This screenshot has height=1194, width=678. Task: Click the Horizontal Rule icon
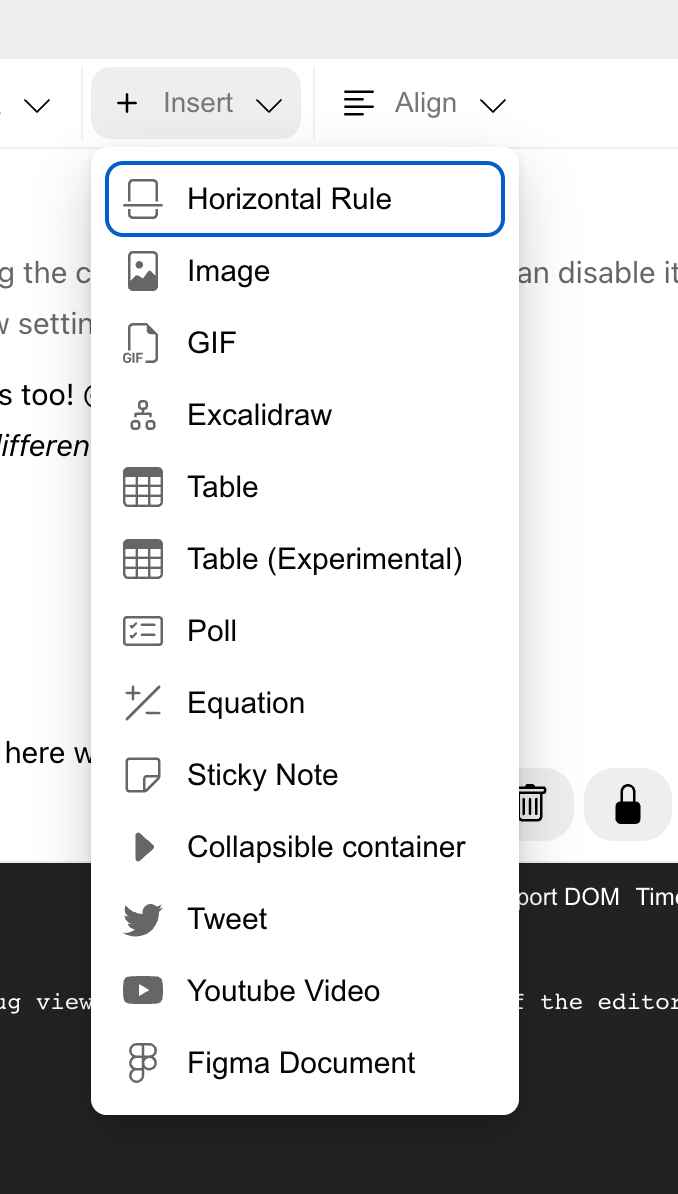pos(143,199)
